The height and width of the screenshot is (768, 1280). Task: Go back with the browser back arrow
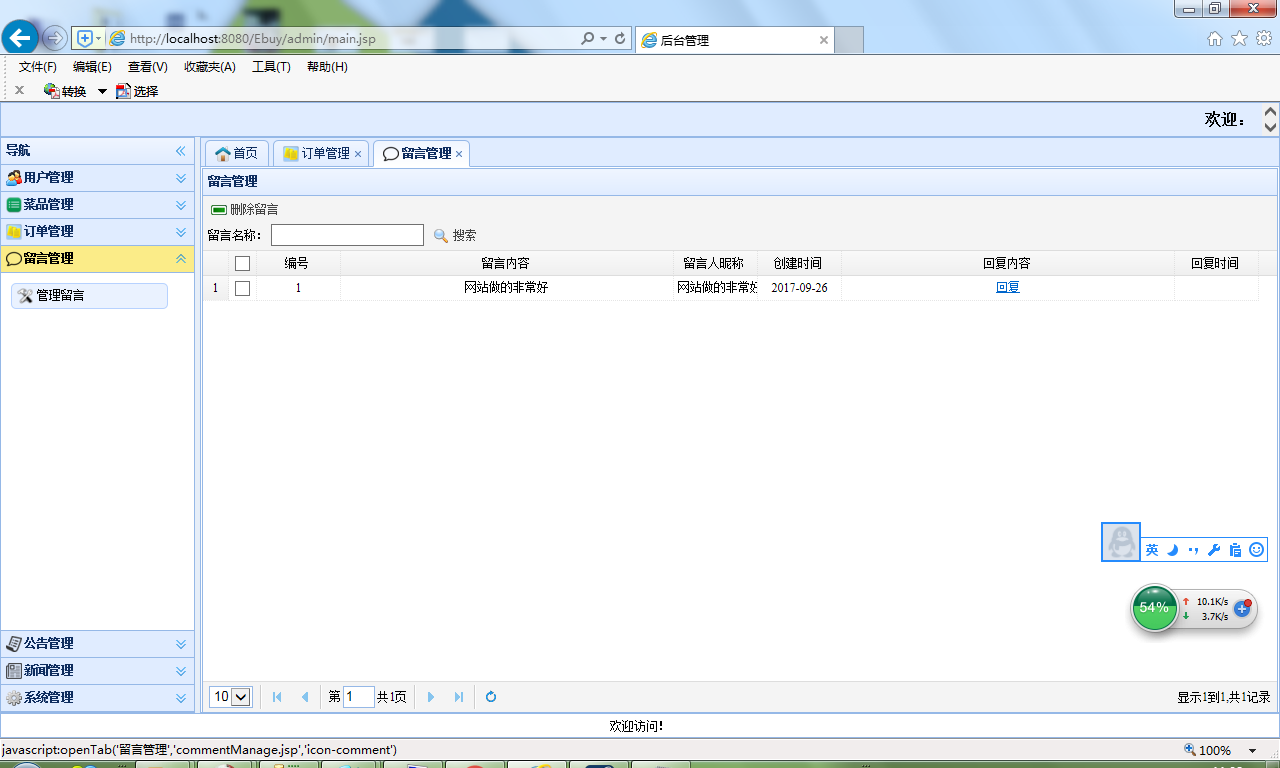pyautogui.click(x=19, y=38)
